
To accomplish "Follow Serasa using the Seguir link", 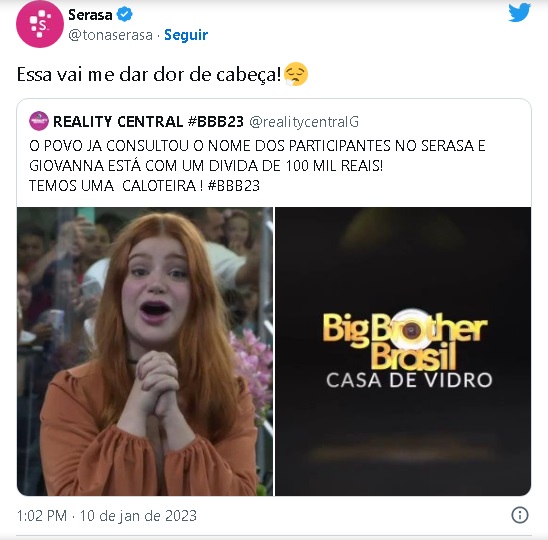I will tap(186, 35).
